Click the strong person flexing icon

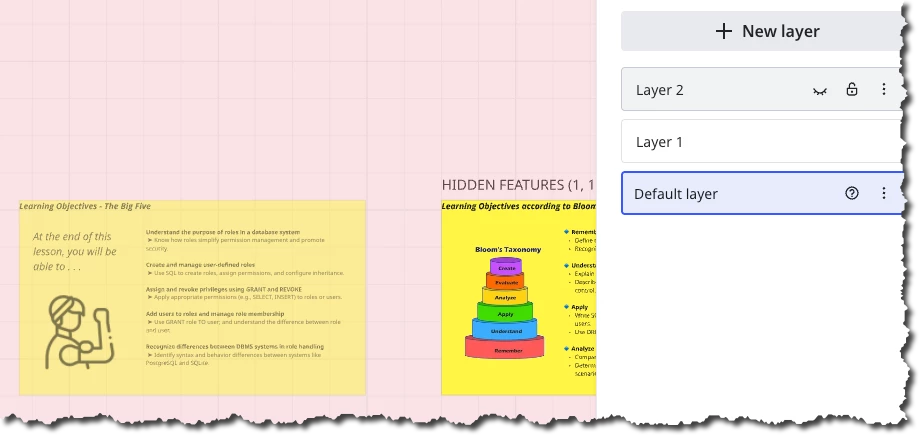coord(79,332)
